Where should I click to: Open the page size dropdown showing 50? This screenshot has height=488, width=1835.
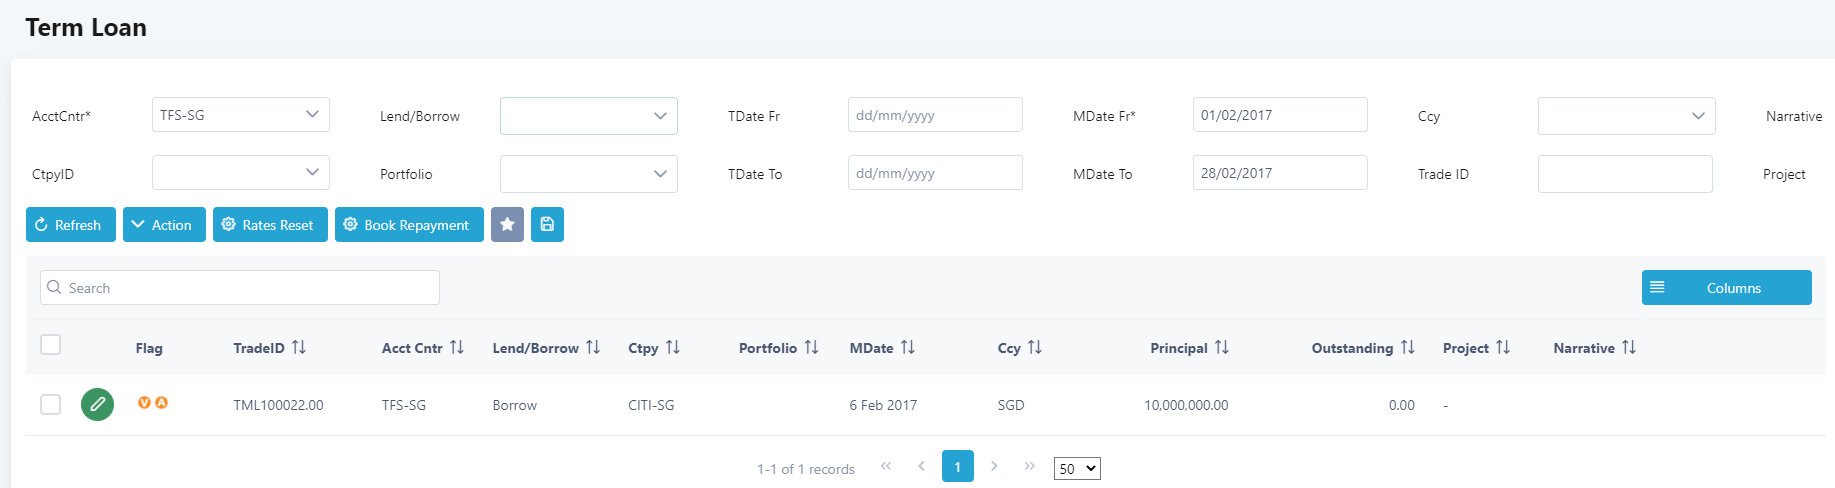pos(1077,468)
